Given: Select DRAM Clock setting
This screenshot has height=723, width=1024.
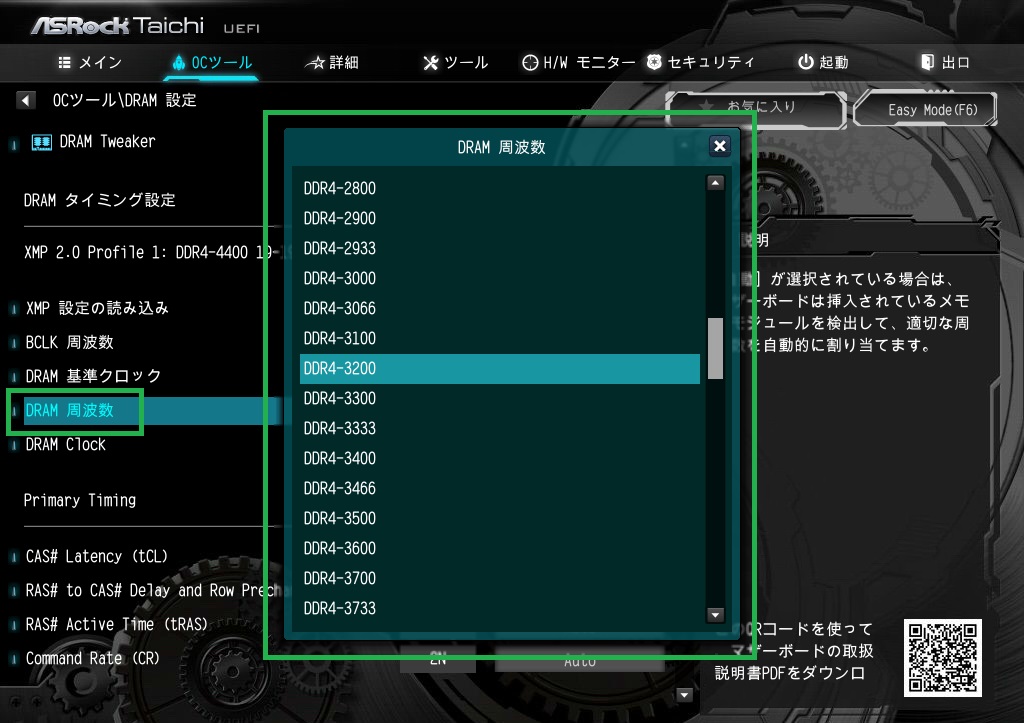Looking at the screenshot, I should 65,445.
